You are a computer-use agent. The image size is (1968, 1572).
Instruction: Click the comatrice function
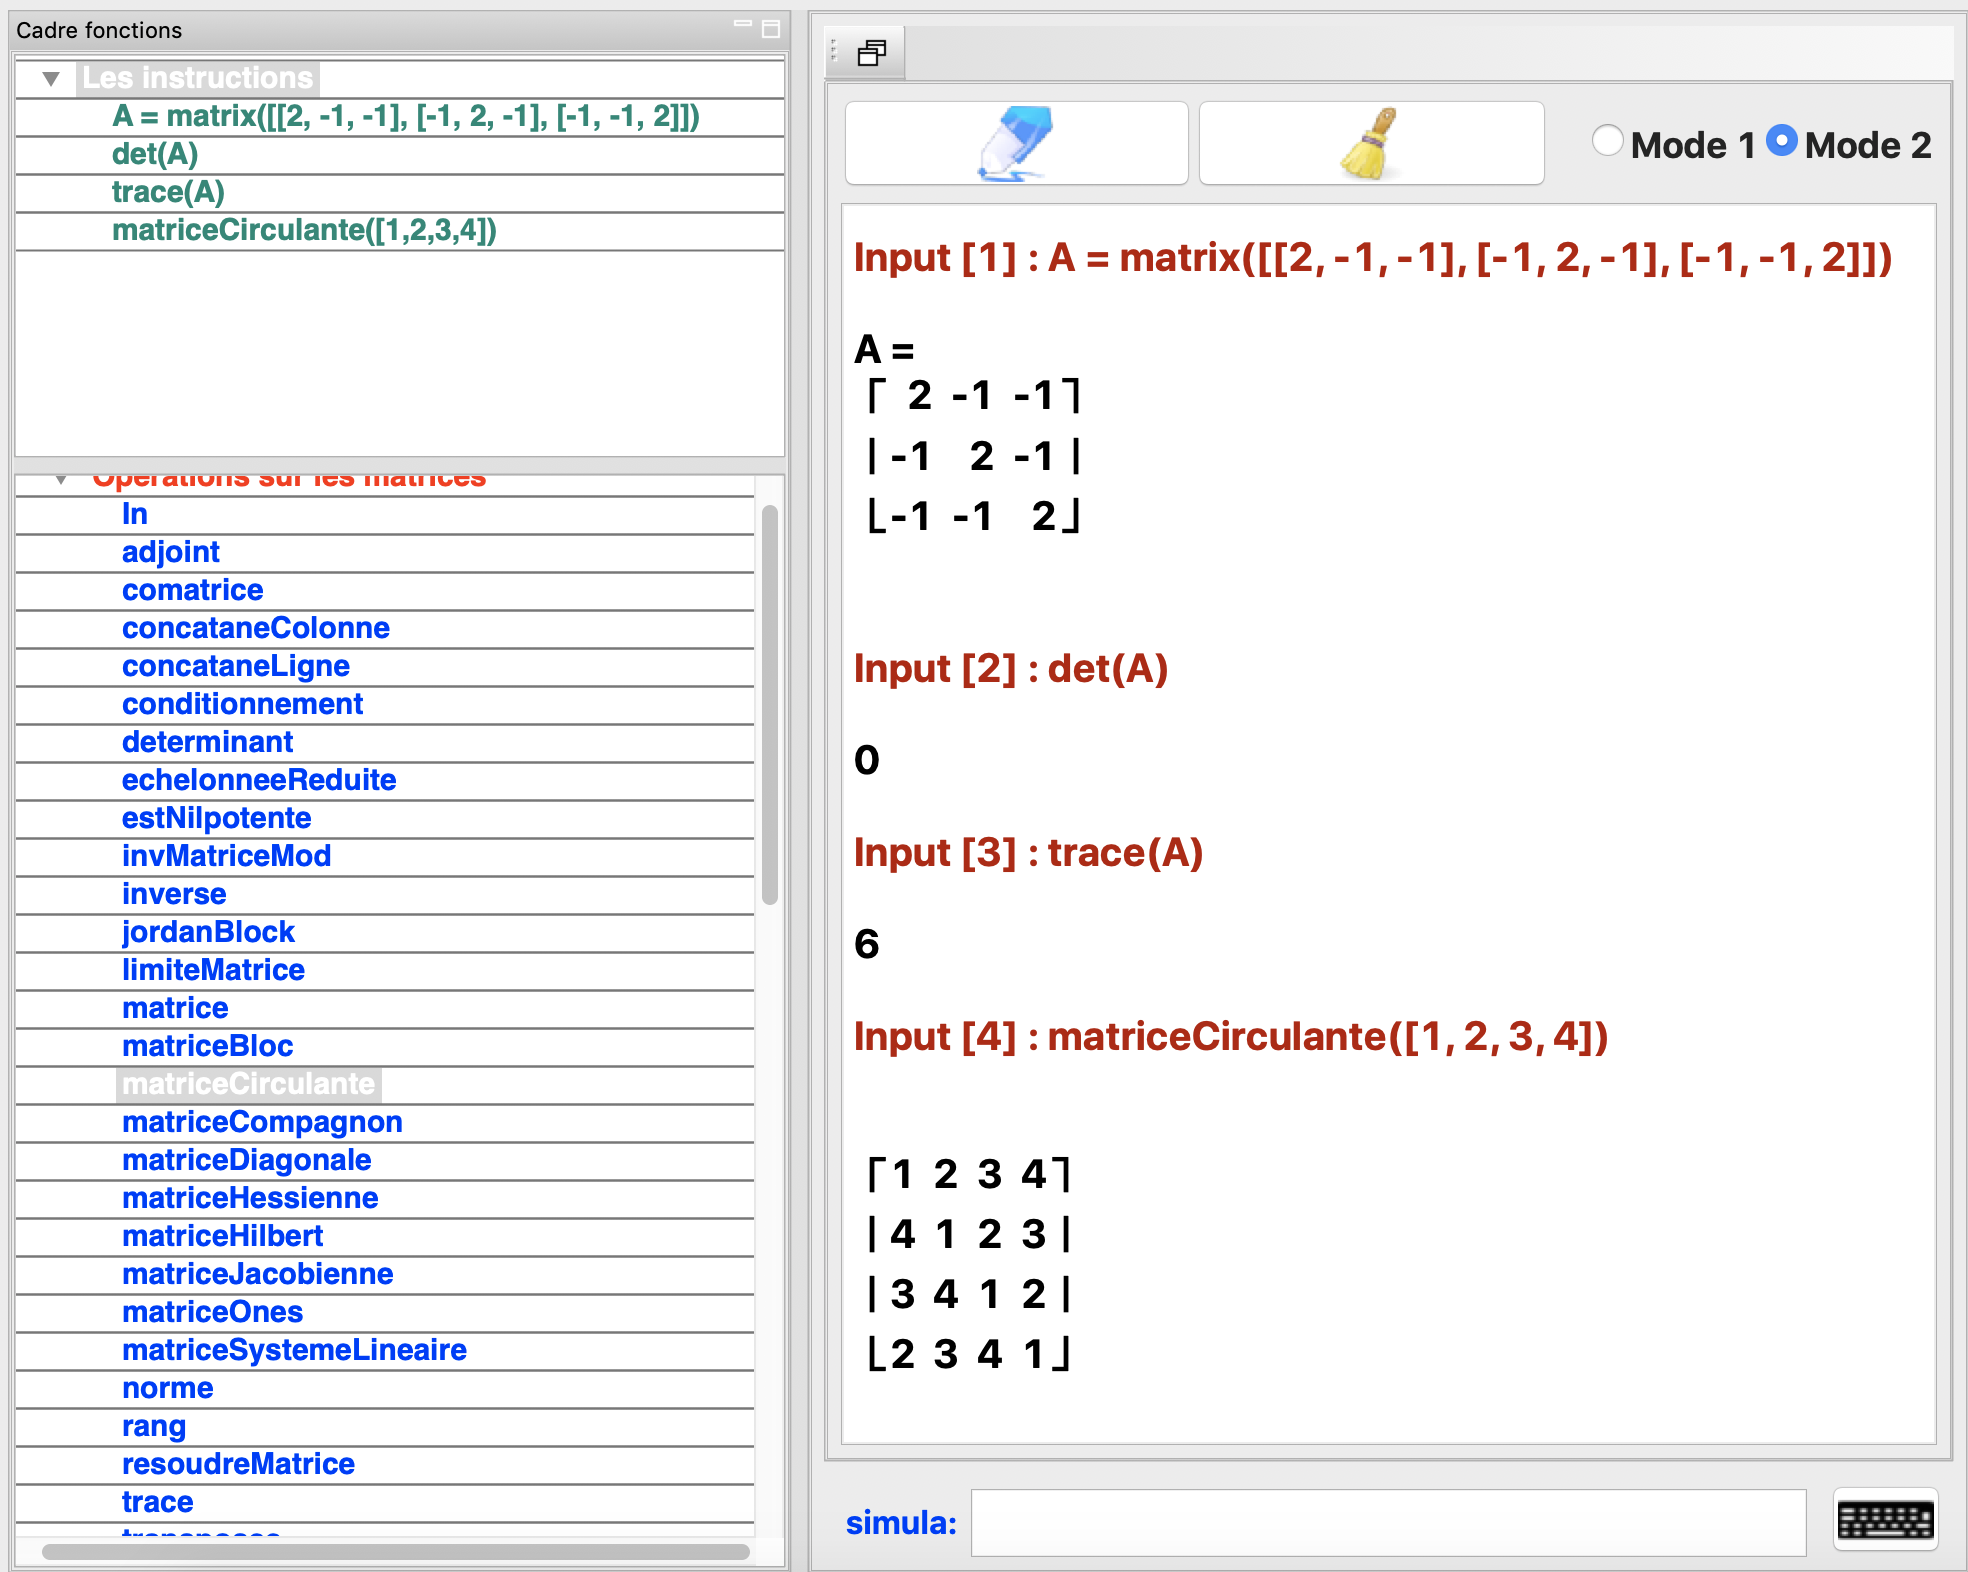click(192, 590)
